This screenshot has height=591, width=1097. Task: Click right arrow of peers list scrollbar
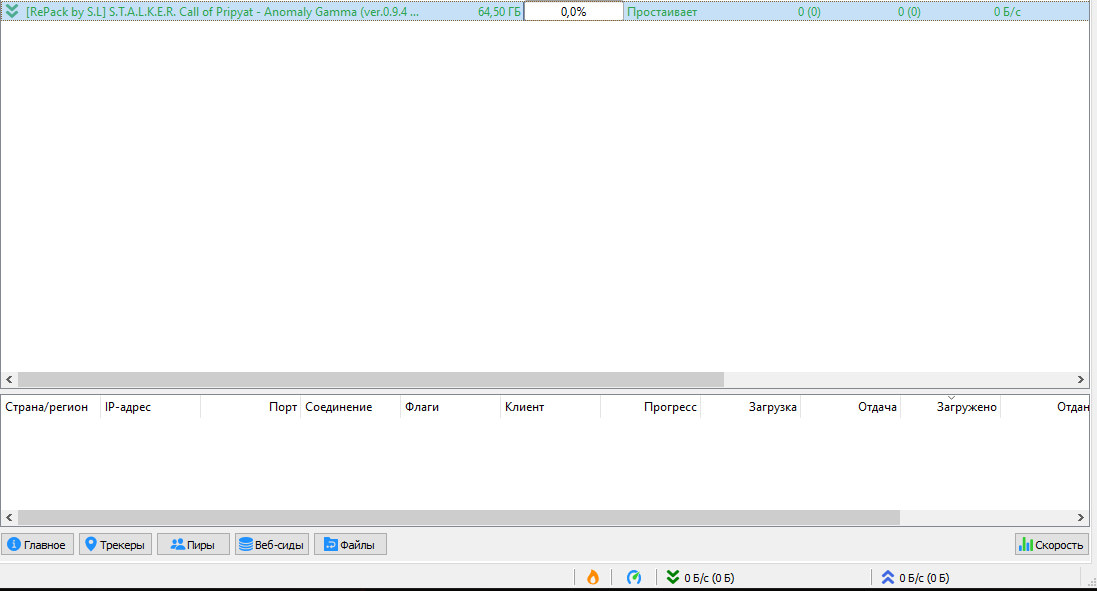coord(1080,518)
